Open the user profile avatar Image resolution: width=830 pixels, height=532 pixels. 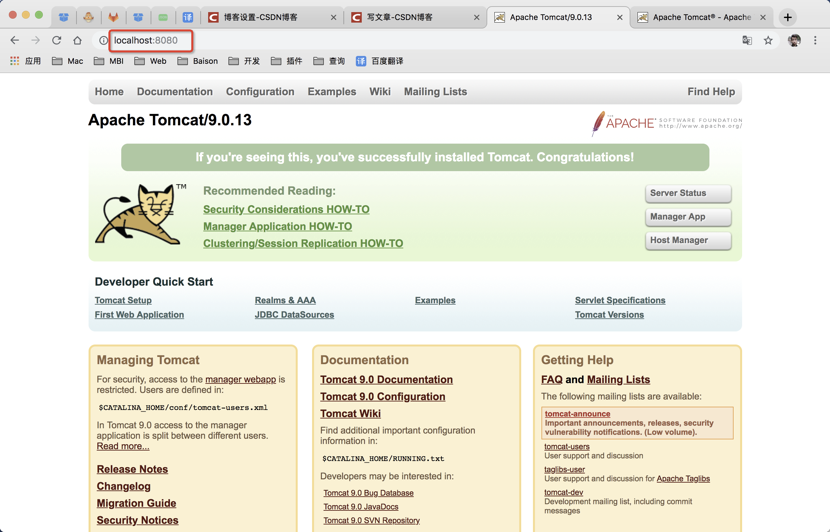(x=794, y=40)
